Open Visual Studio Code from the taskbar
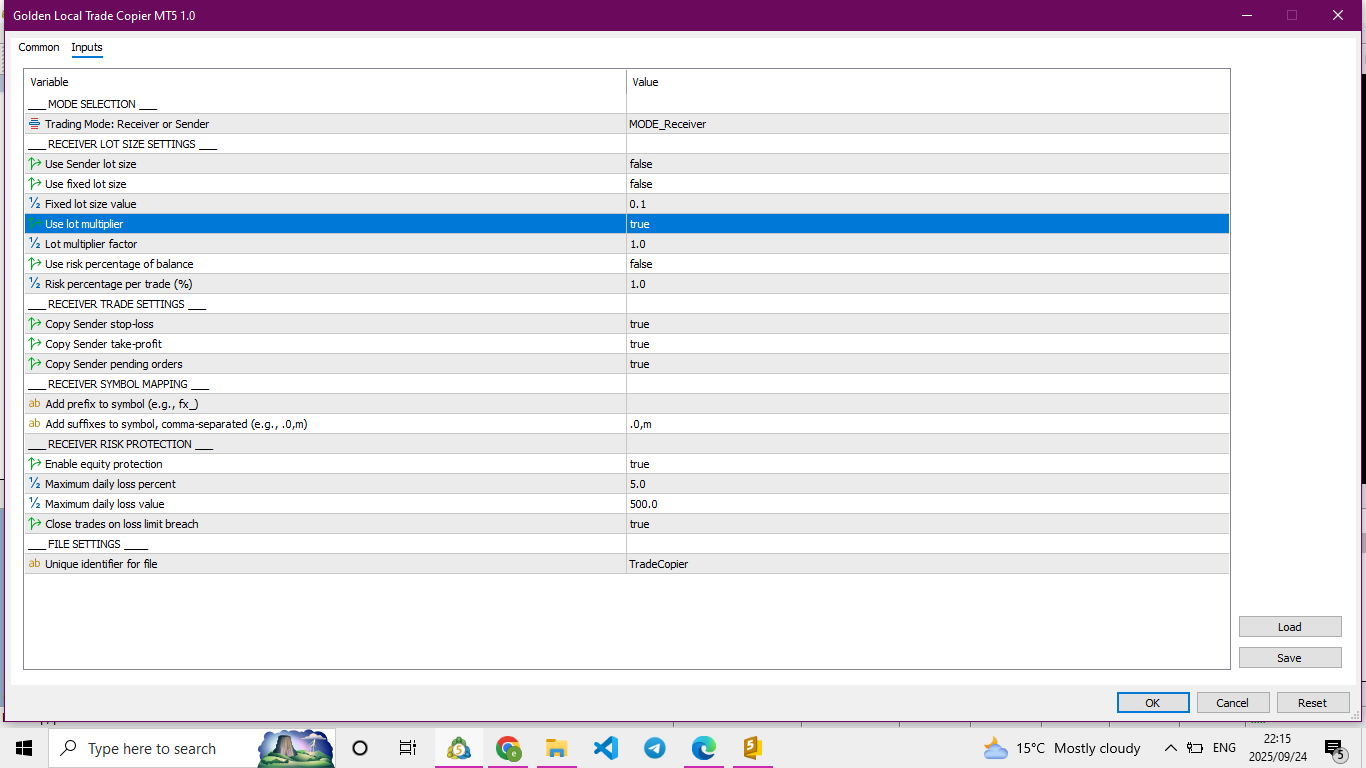 [x=606, y=748]
